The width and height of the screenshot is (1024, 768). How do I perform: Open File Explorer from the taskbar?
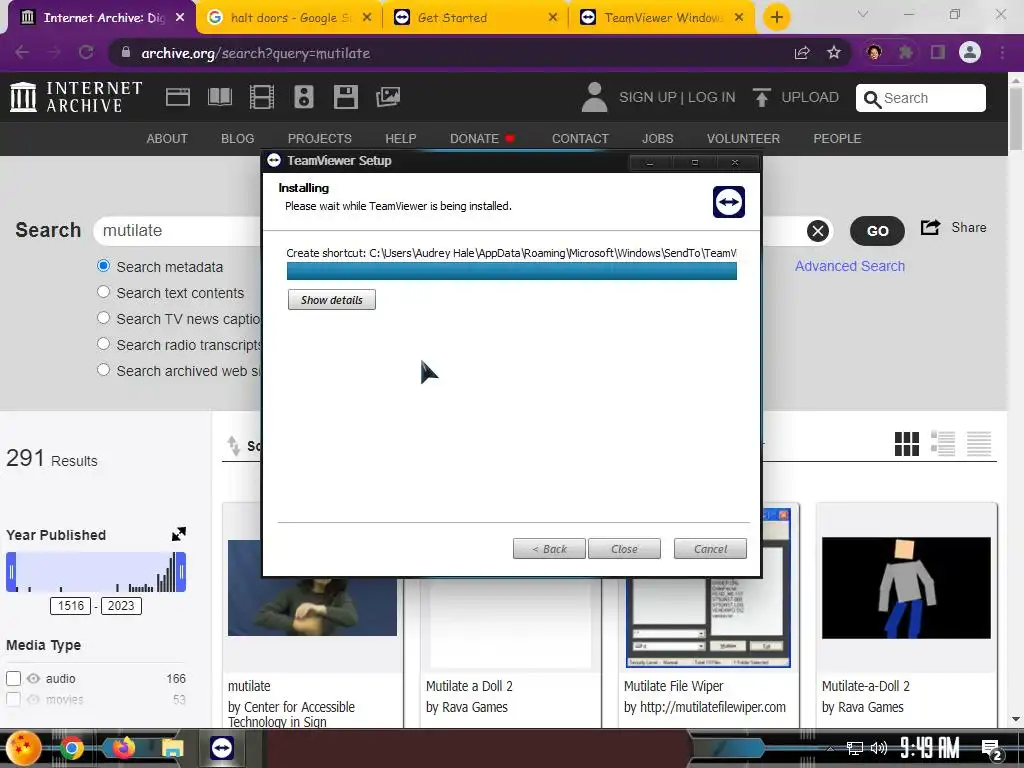[172, 748]
